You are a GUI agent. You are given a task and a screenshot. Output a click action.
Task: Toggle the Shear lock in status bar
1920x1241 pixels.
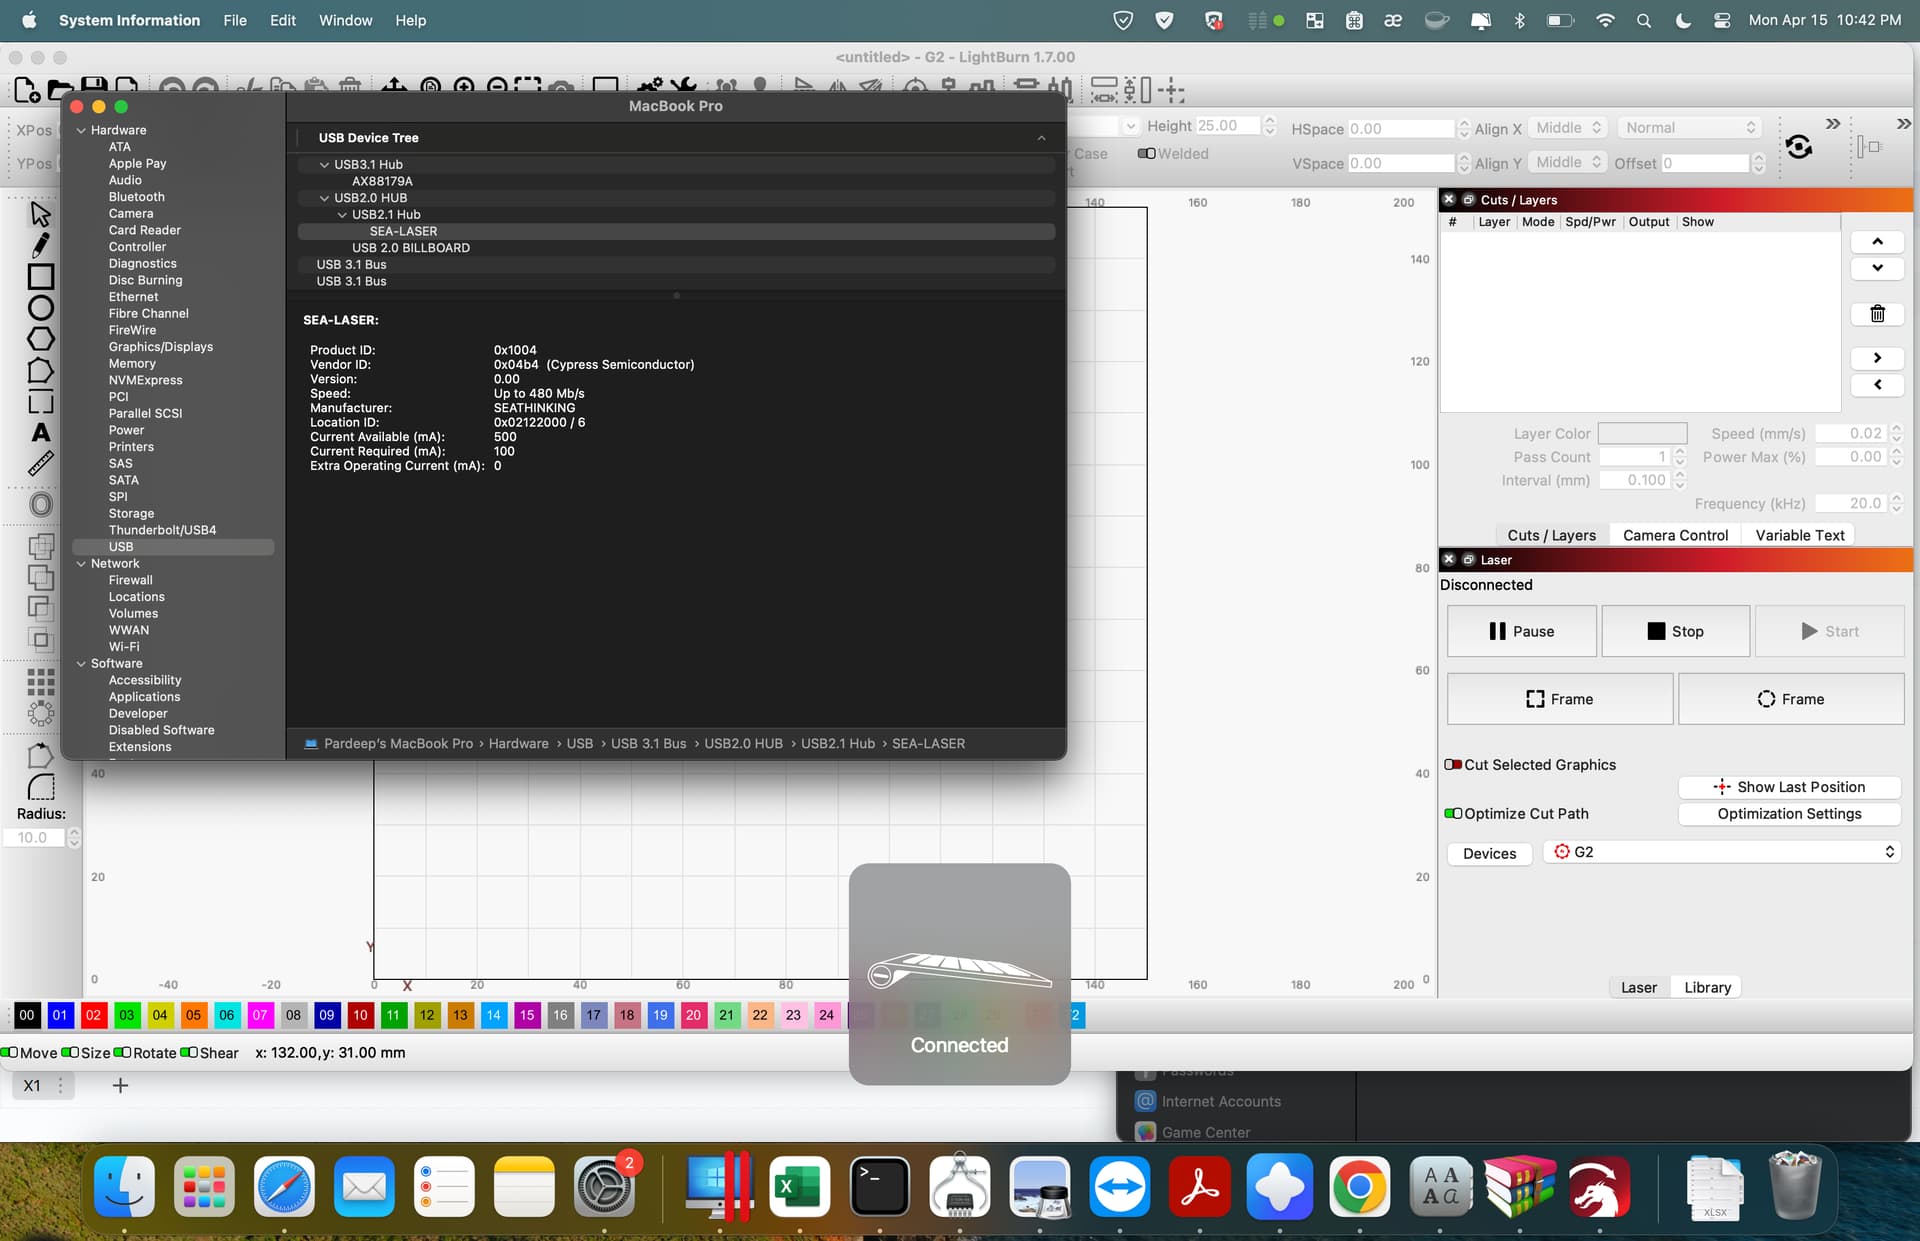pos(188,1052)
